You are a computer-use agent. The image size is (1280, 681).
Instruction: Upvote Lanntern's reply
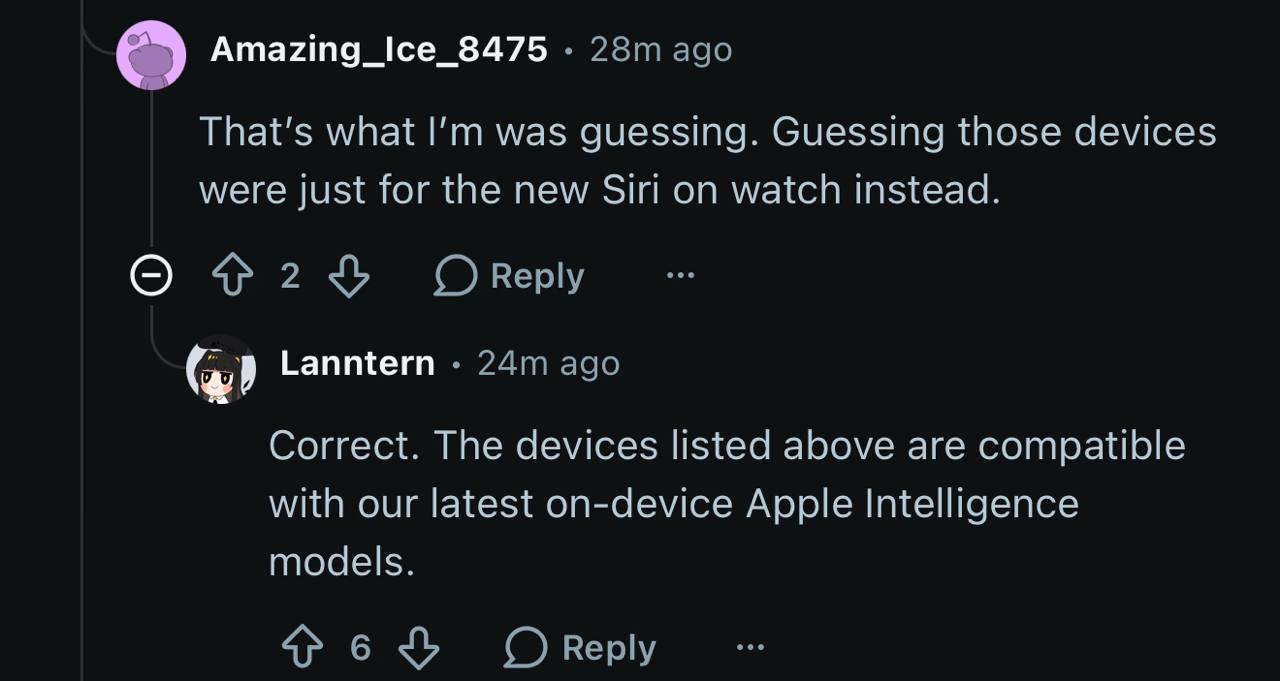tap(304, 648)
